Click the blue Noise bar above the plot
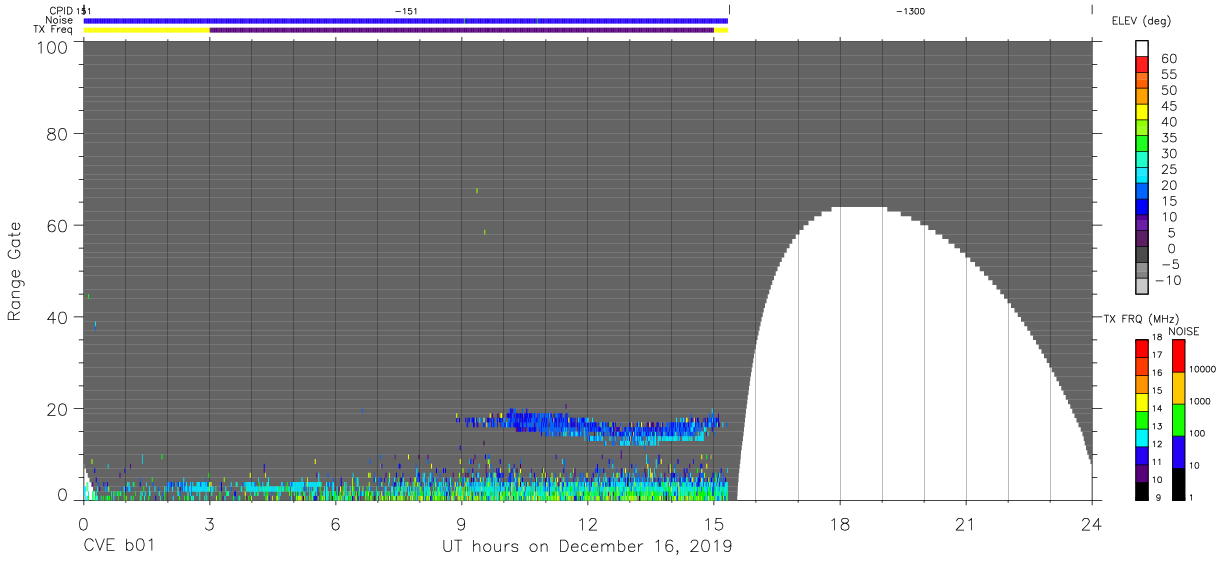This screenshot has width=1228, height=567. [405, 20]
